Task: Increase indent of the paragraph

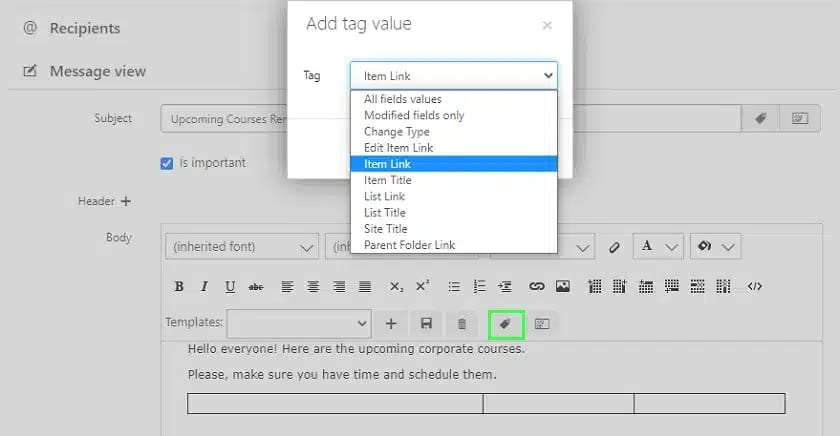Action: pos(505,287)
